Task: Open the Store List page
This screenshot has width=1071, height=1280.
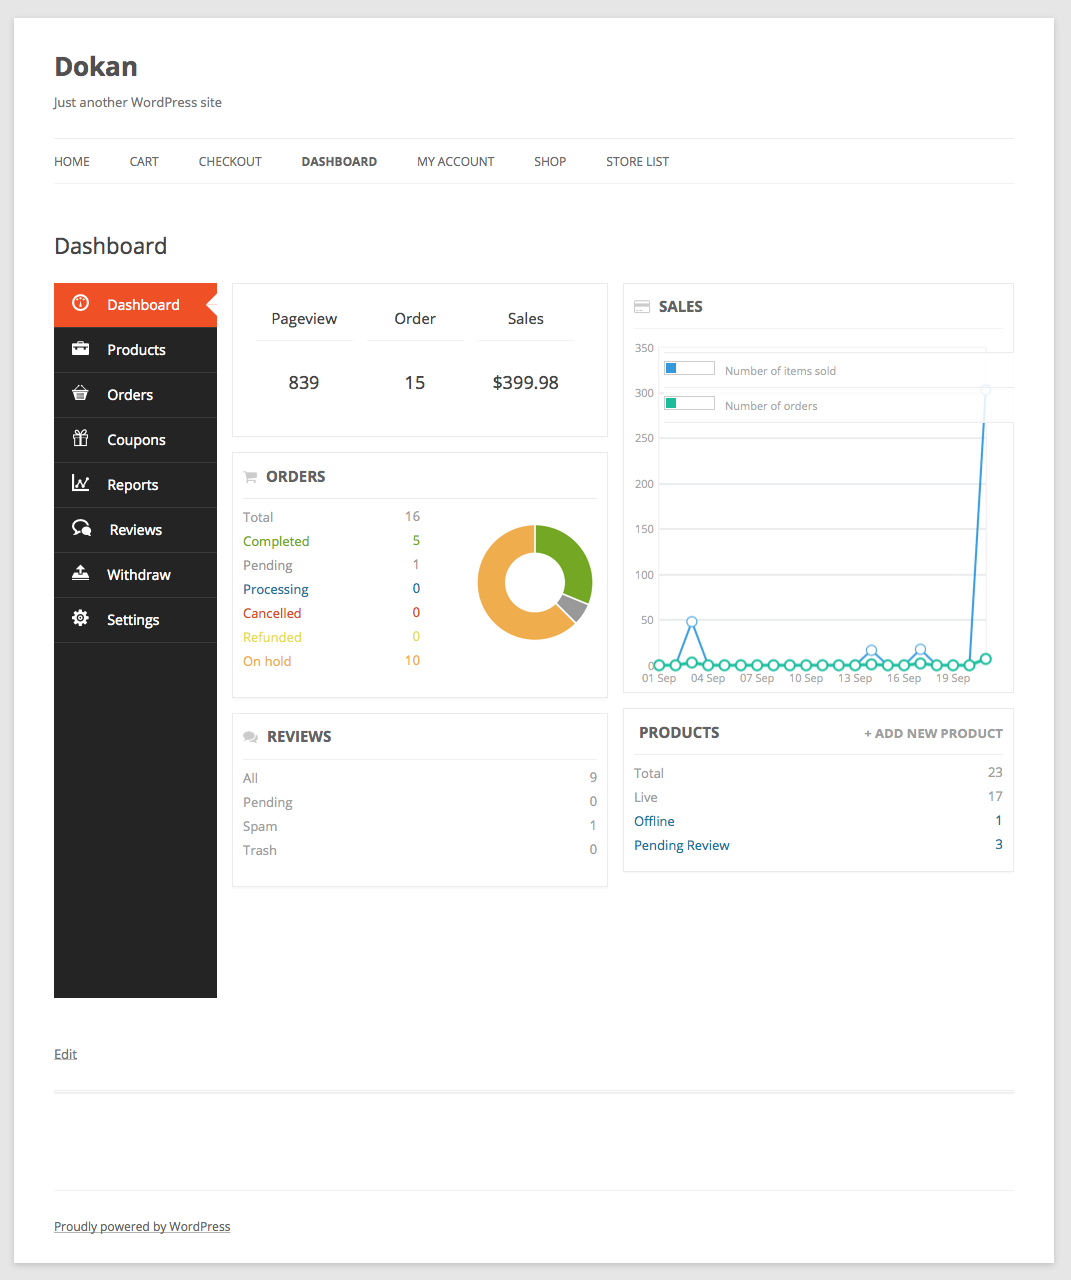Action: tap(637, 161)
